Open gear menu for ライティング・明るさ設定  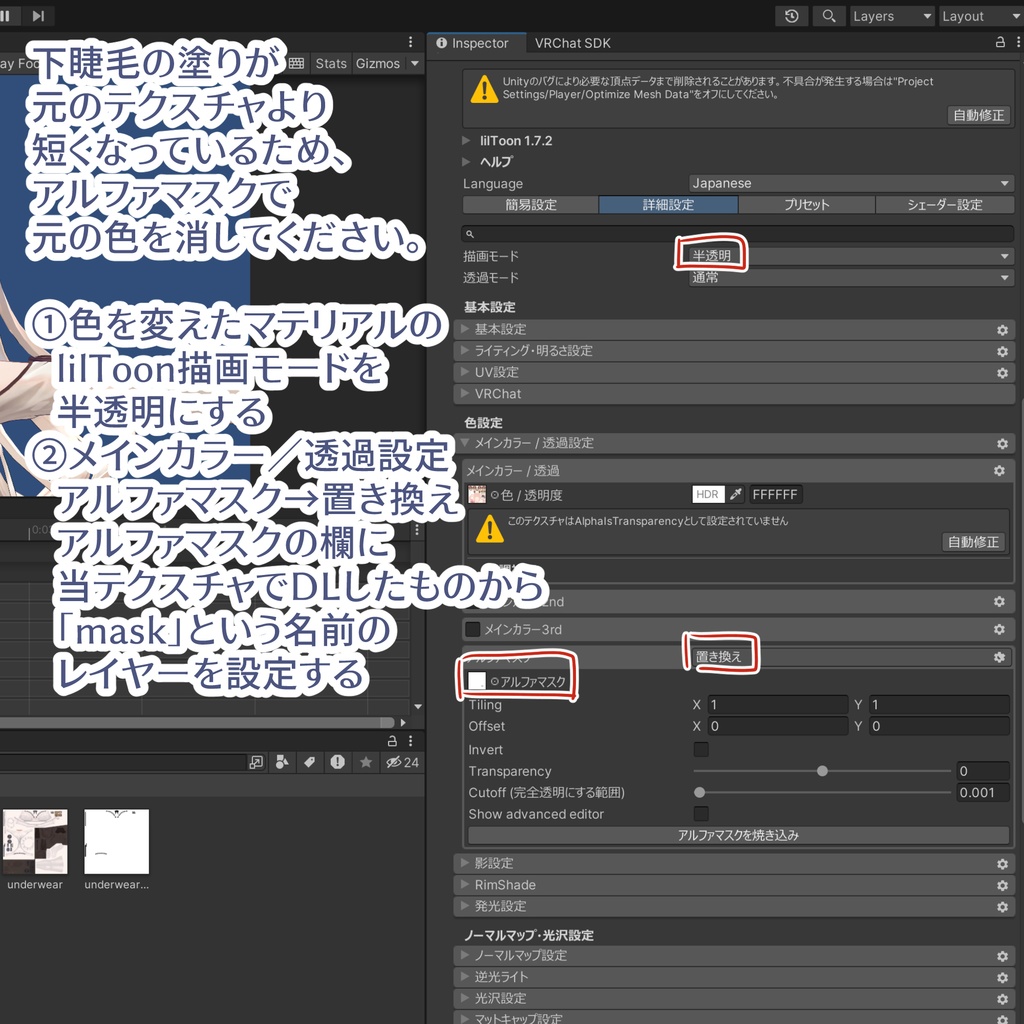(x=1002, y=352)
